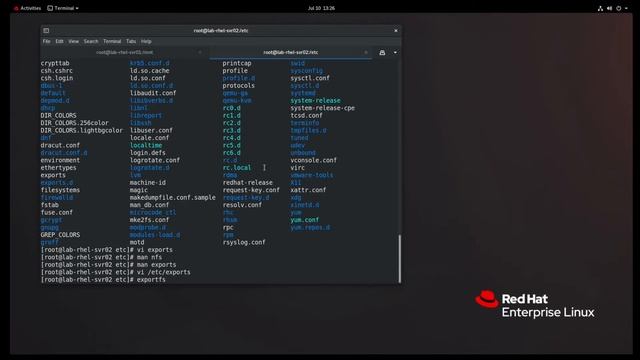Click the 'dracut.conf' entry
Viewport: 640px width, 360px height.
(x=60, y=145)
